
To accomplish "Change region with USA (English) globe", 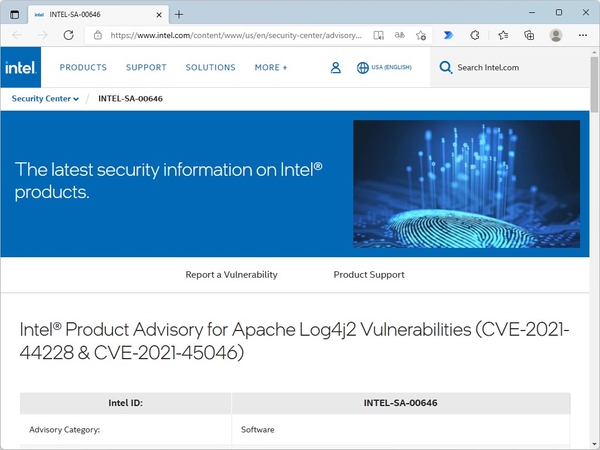I will (x=384, y=67).
